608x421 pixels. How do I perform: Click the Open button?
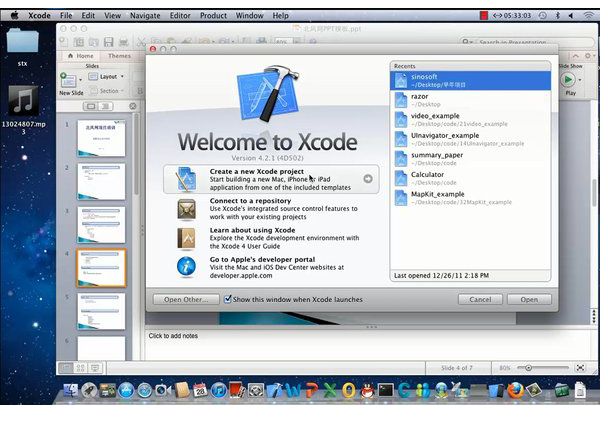pyautogui.click(x=529, y=299)
